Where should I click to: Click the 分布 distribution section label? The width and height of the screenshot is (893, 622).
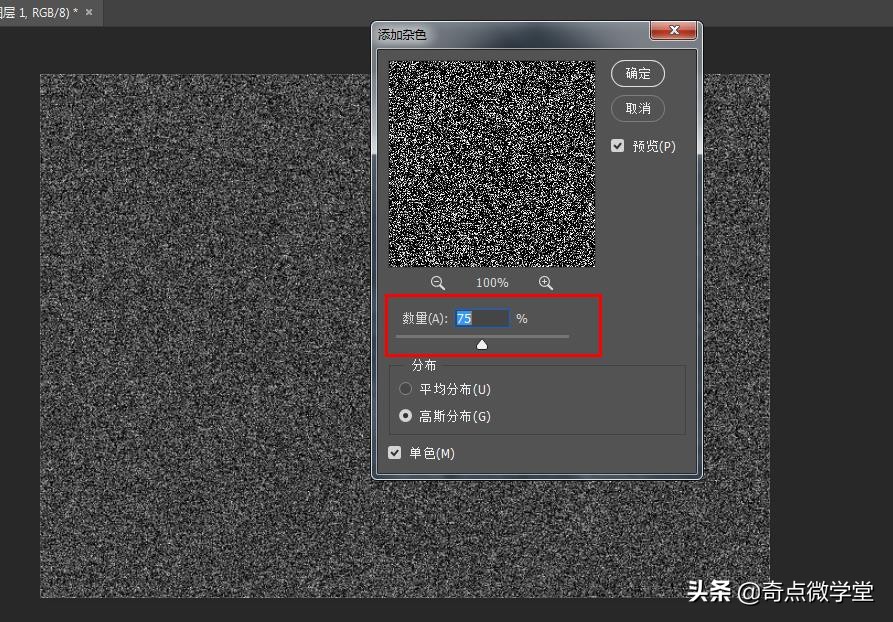[425, 365]
